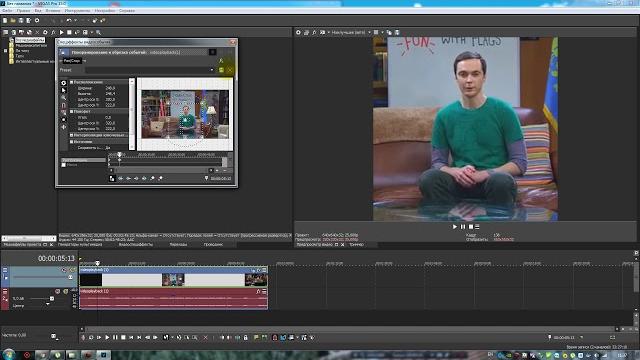640x360 pixels.
Task: Delete the keyframe in Pan/Crop controls
Action: 160,178
